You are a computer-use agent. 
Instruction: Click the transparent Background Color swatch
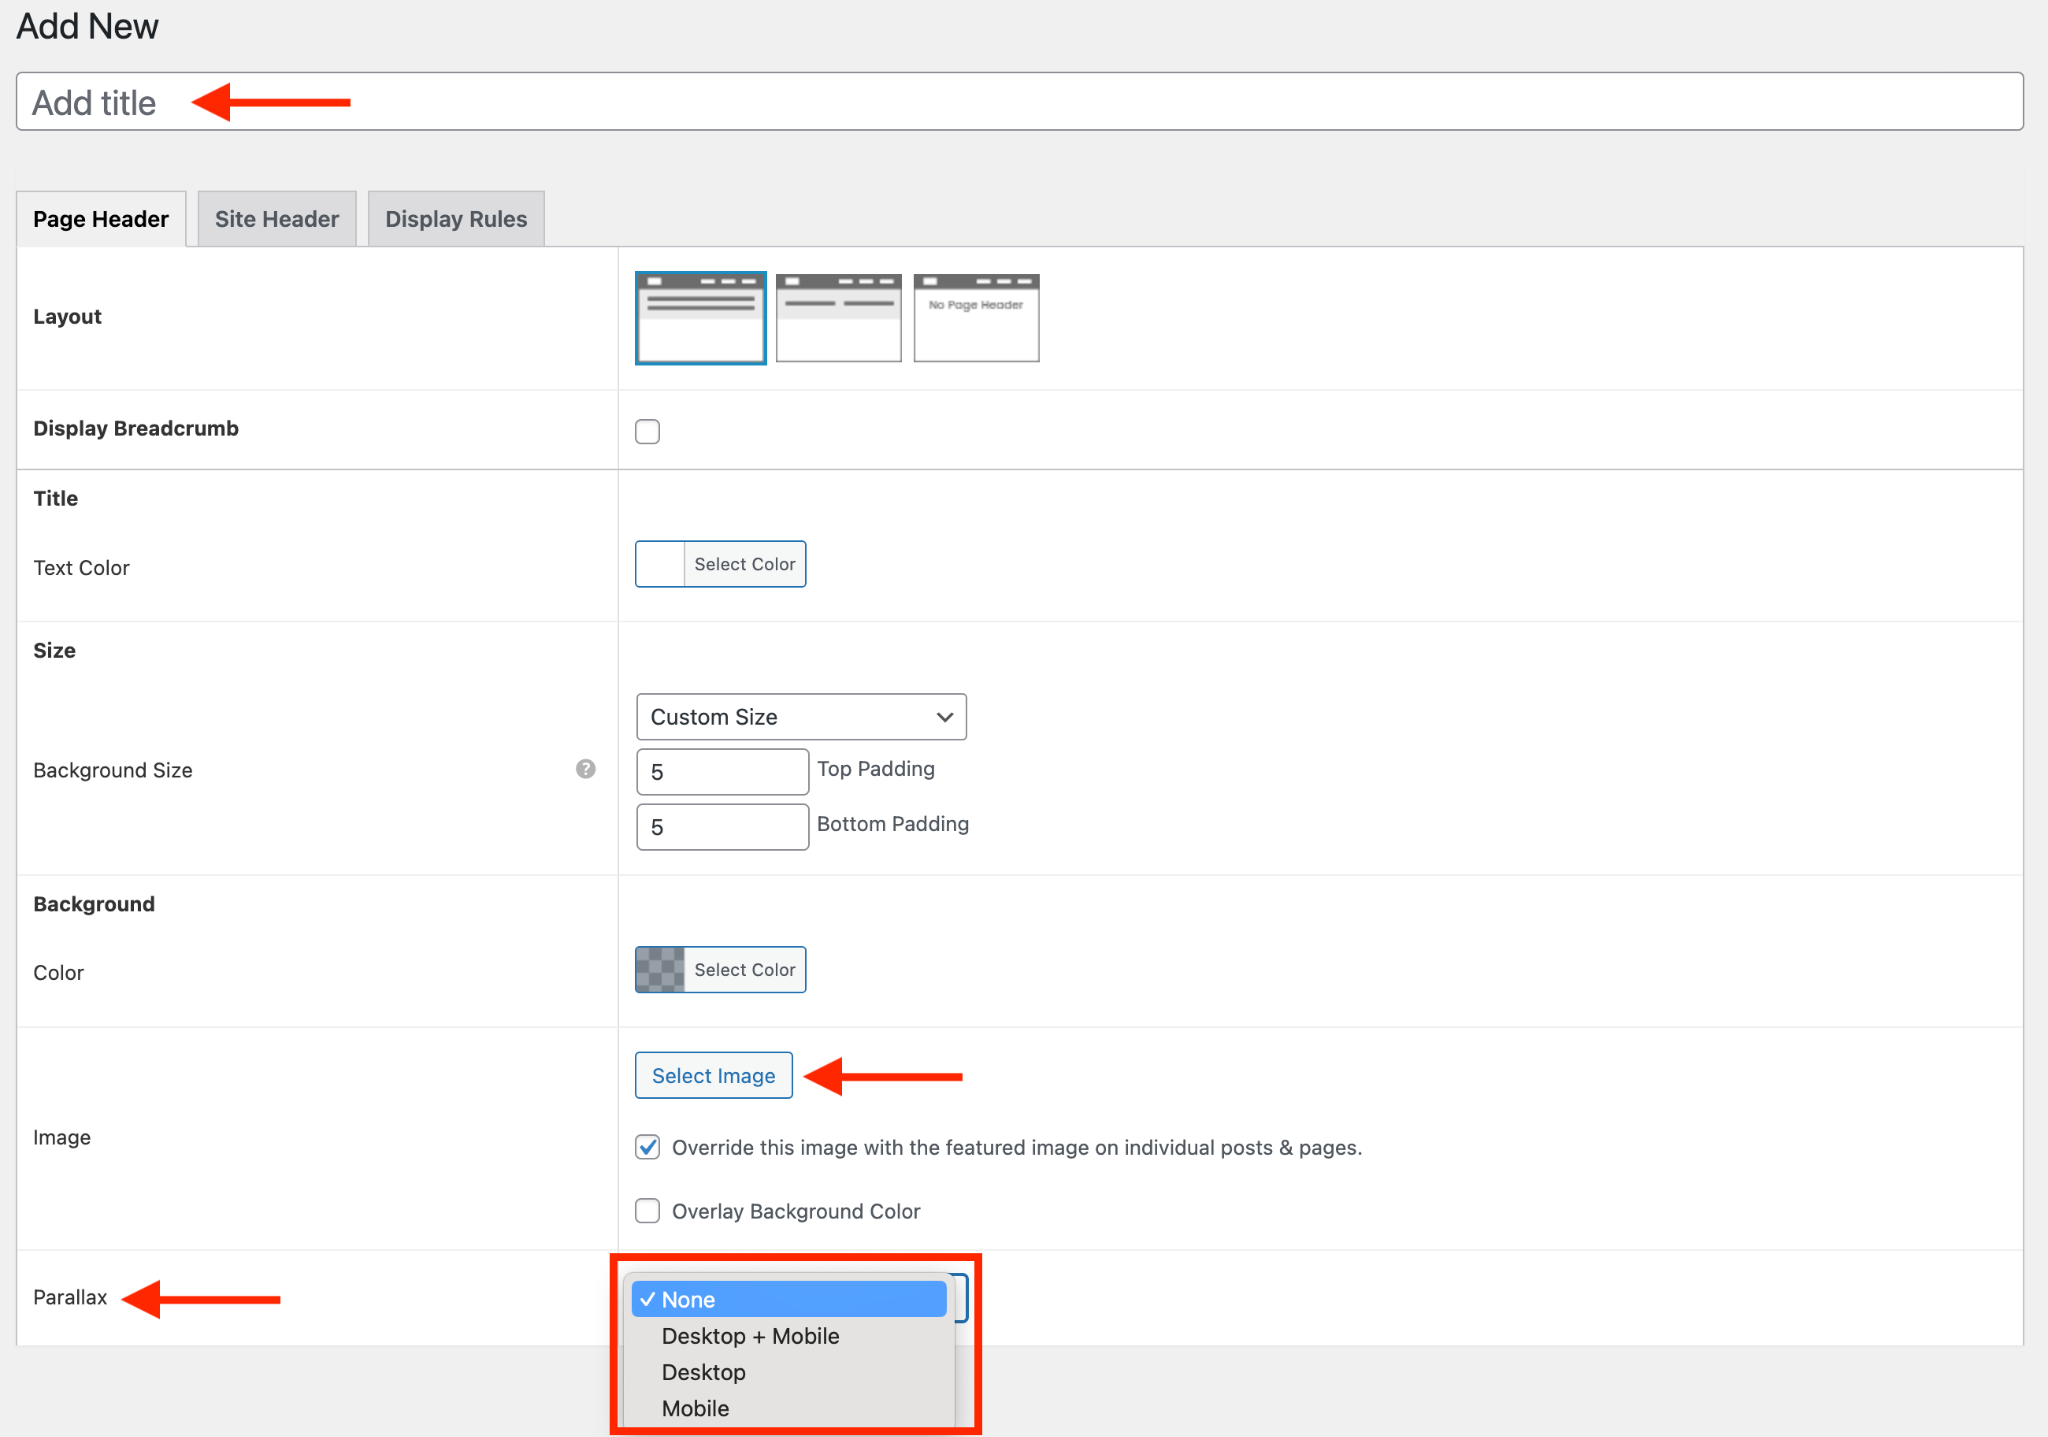[660, 969]
